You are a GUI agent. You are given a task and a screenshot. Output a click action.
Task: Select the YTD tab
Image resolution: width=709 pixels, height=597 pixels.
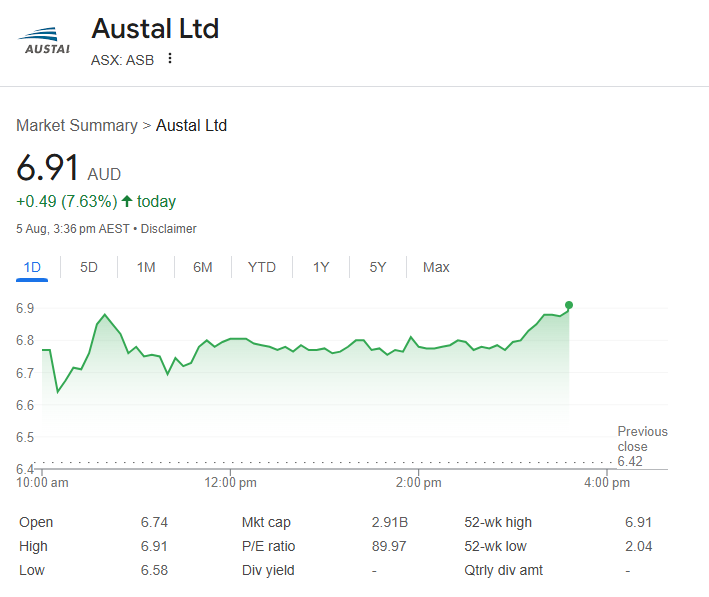(x=261, y=267)
